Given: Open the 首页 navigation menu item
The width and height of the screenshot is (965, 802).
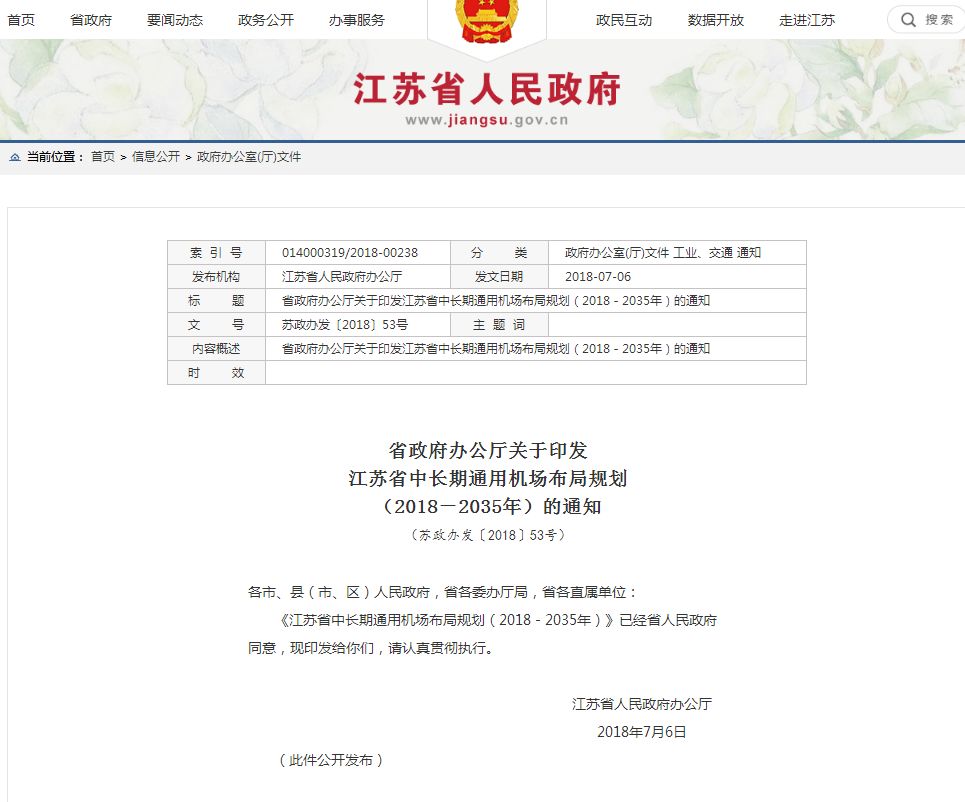Looking at the screenshot, I should (21, 20).
